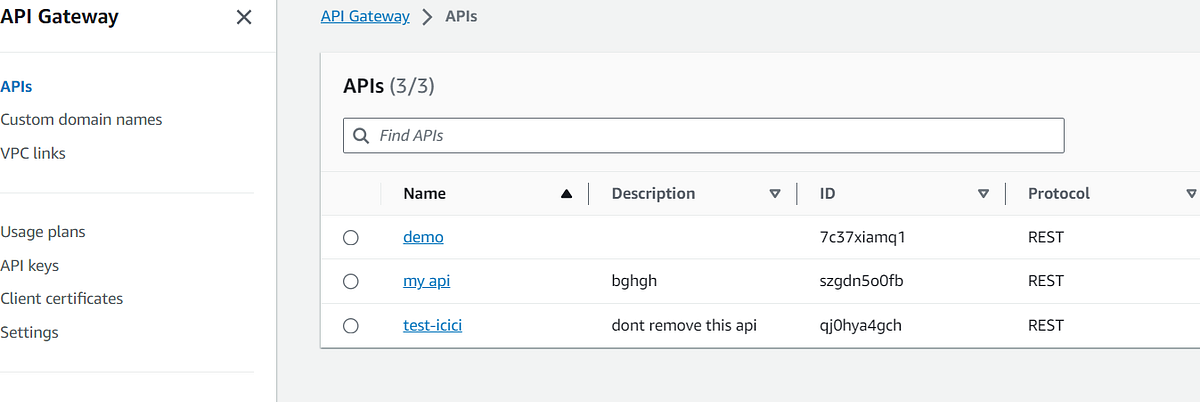This screenshot has height=402, width=1200.
Task: Open API keys in side navigation
Action: pyautogui.click(x=29, y=265)
